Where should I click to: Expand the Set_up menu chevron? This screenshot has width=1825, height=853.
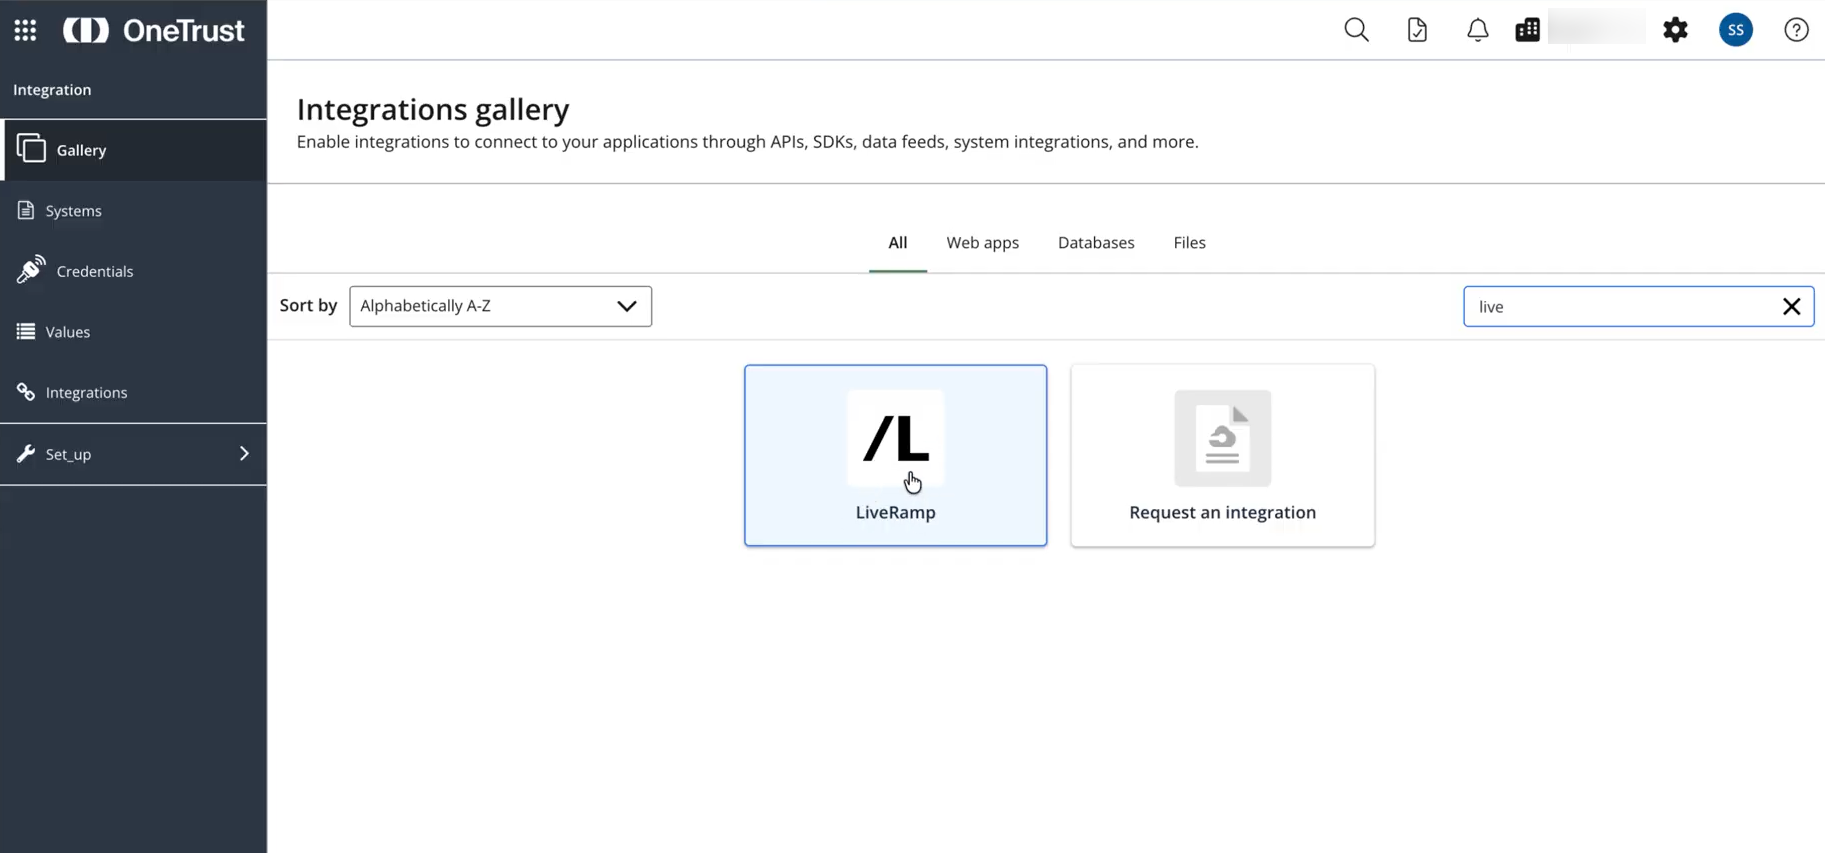pyautogui.click(x=244, y=454)
